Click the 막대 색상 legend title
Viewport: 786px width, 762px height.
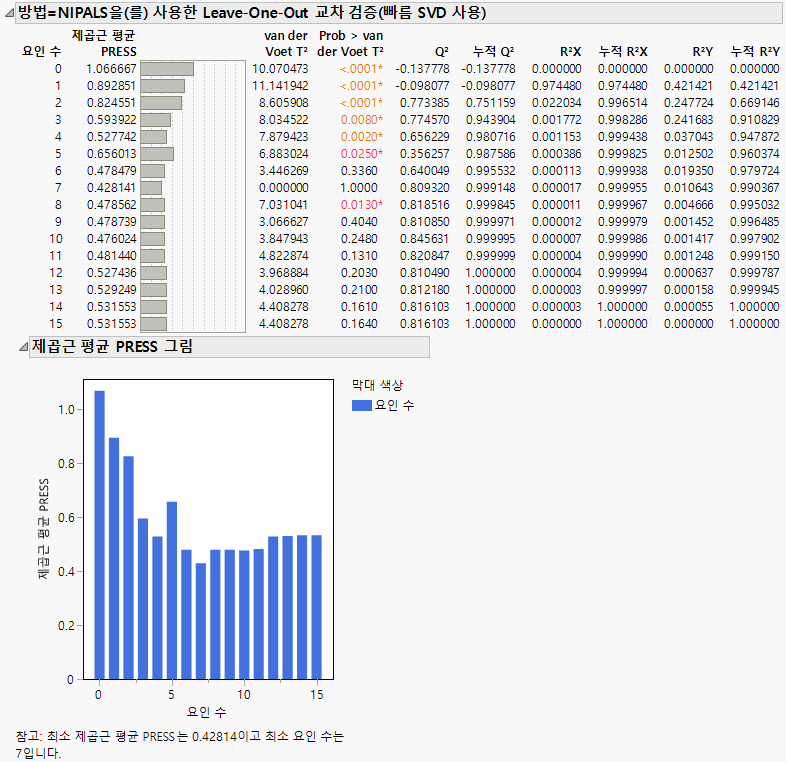click(x=377, y=385)
